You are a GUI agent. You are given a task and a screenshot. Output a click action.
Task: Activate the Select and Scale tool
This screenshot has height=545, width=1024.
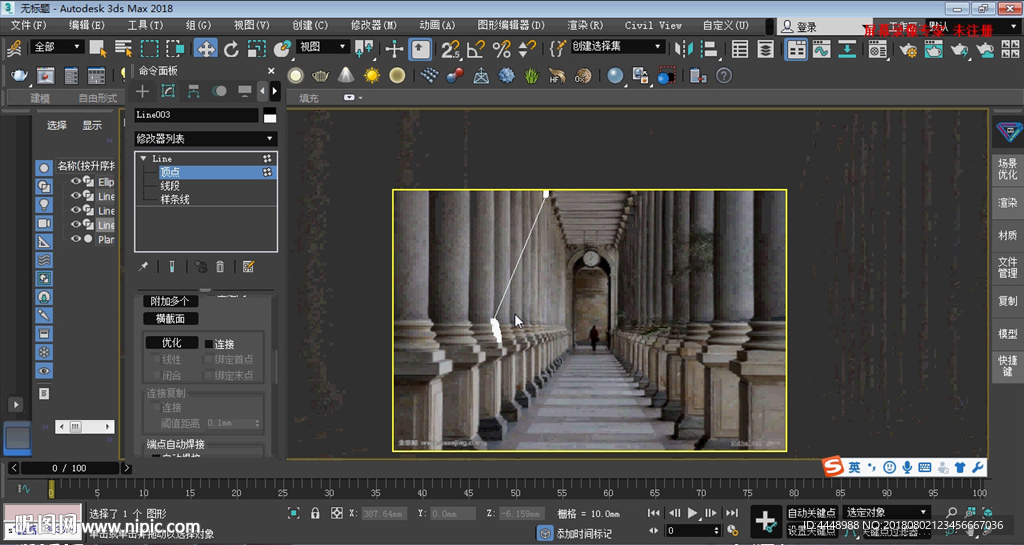(x=257, y=49)
